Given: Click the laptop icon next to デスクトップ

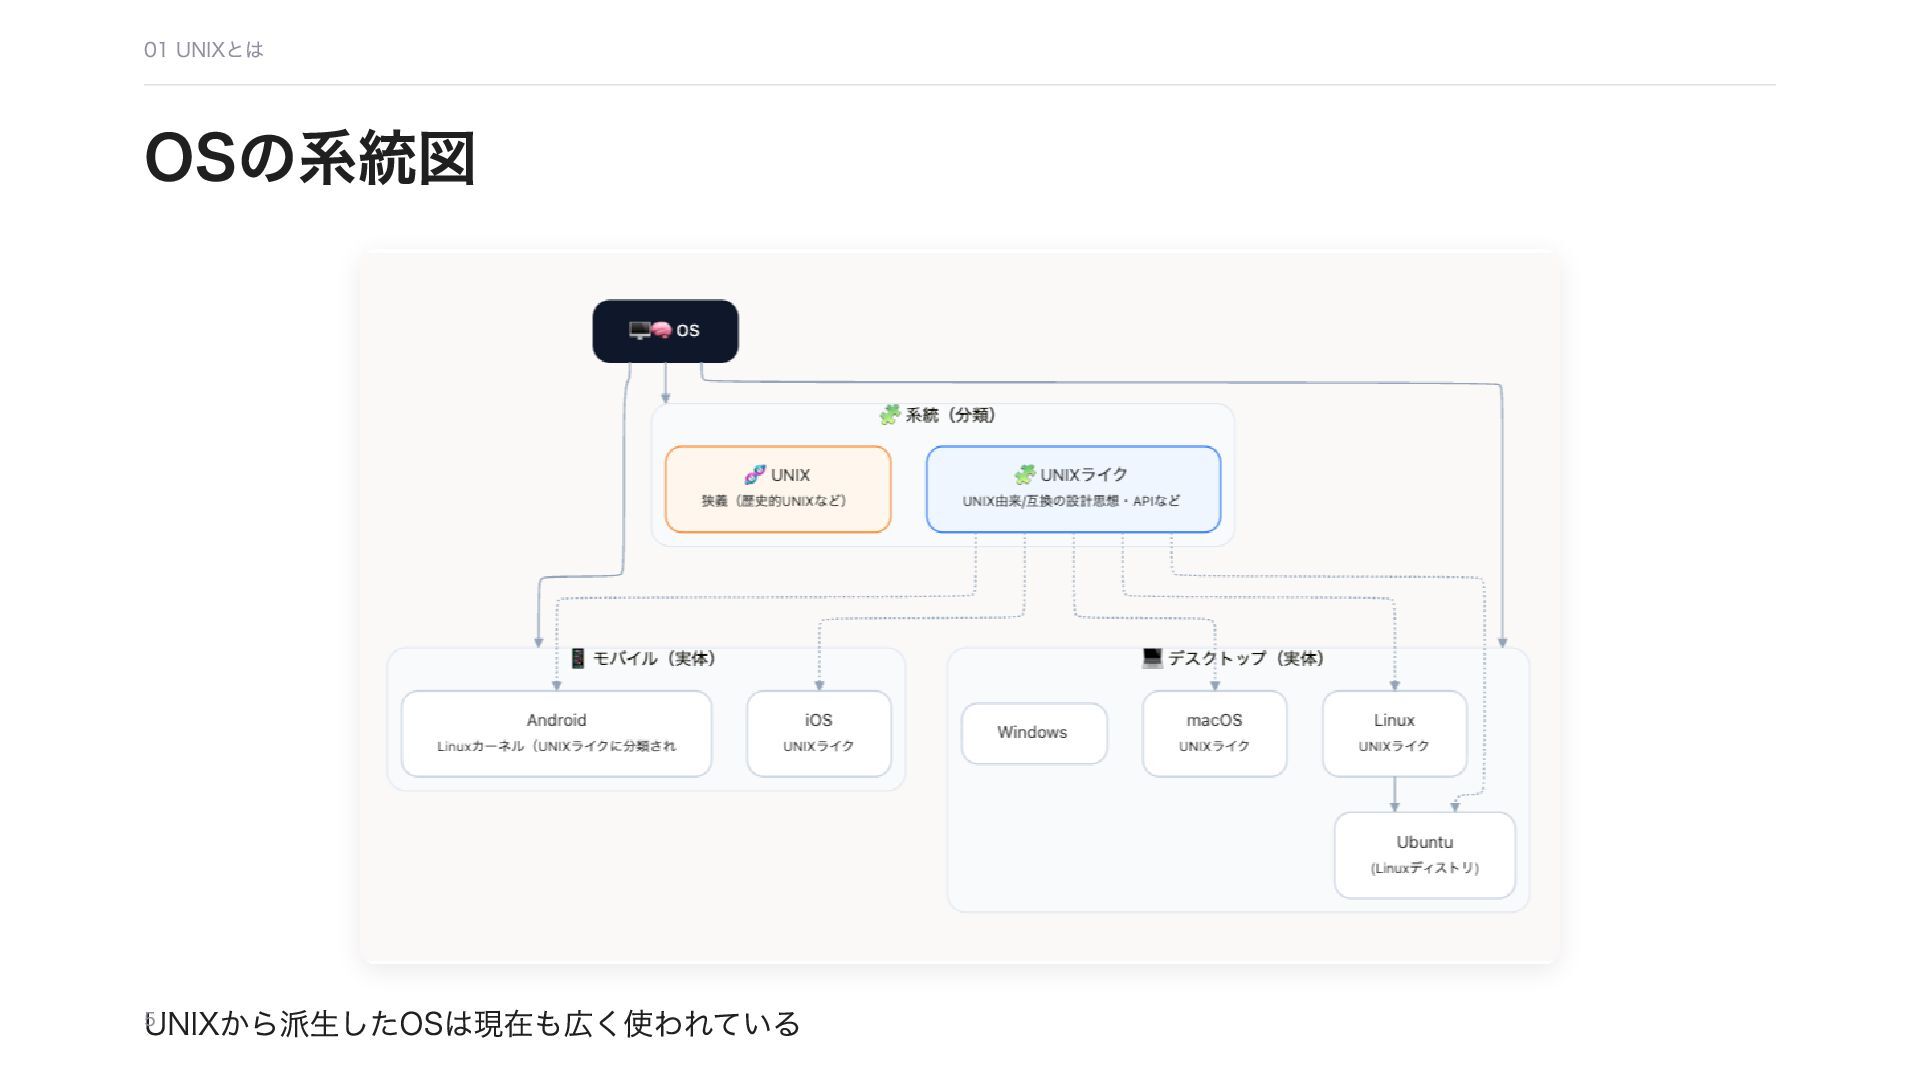Looking at the screenshot, I should click(1152, 657).
